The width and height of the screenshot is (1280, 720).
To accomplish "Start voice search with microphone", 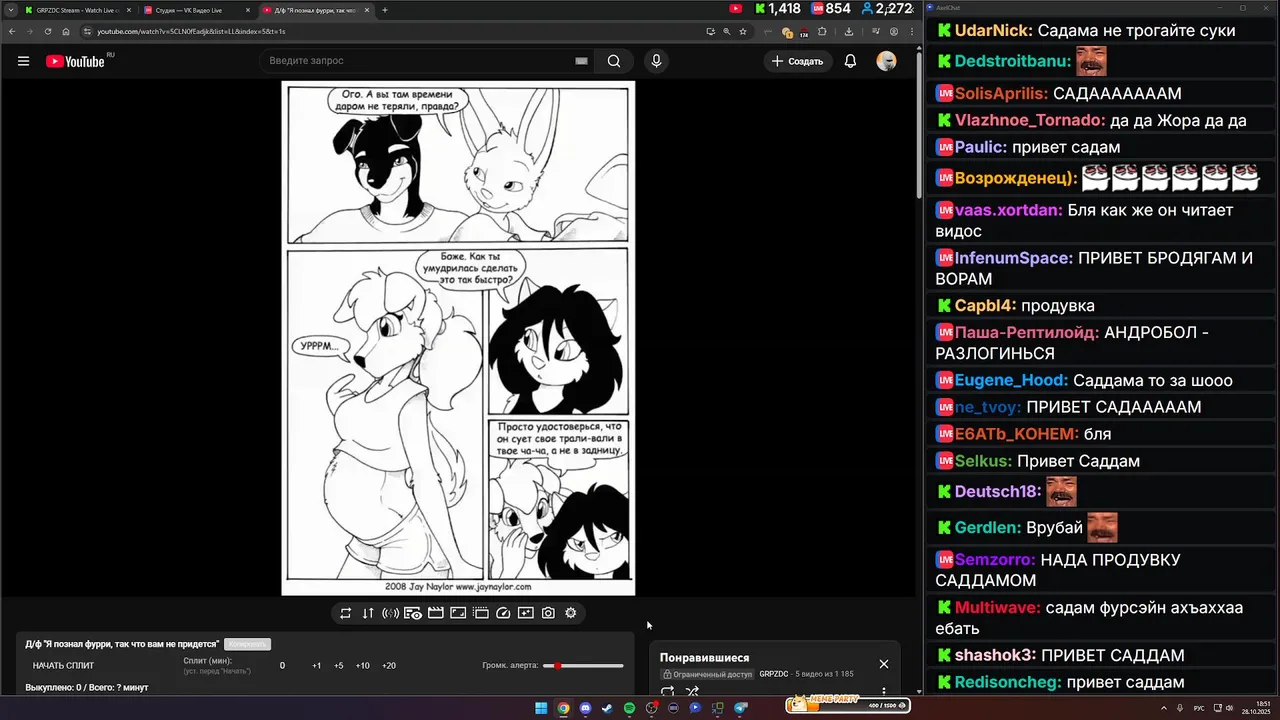I will click(656, 61).
